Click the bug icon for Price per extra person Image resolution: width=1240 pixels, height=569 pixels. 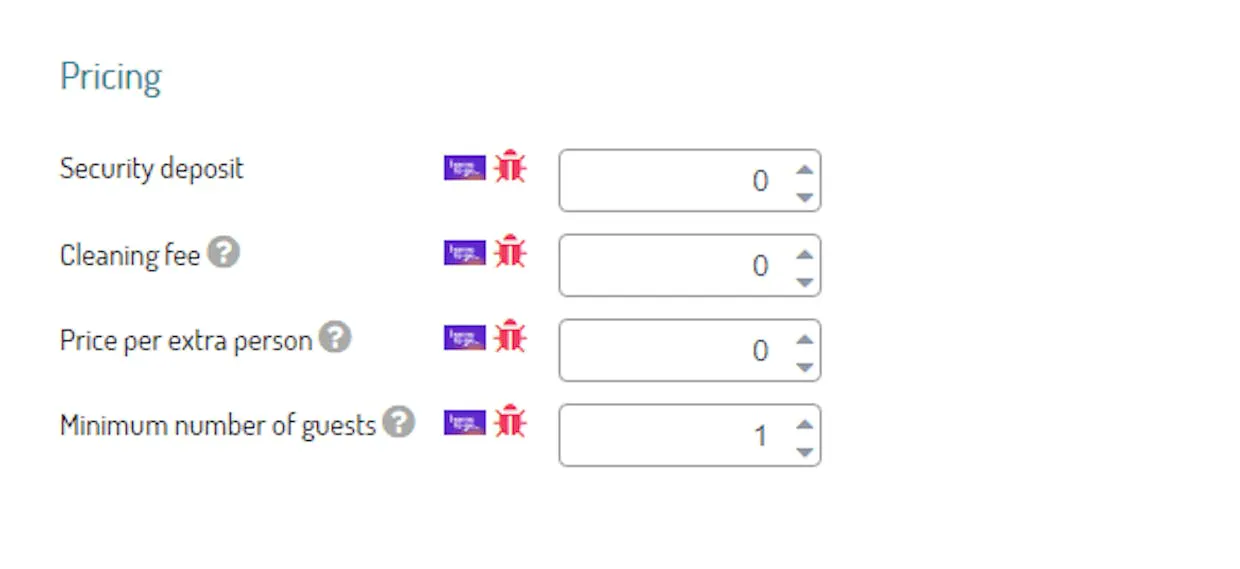tap(510, 337)
